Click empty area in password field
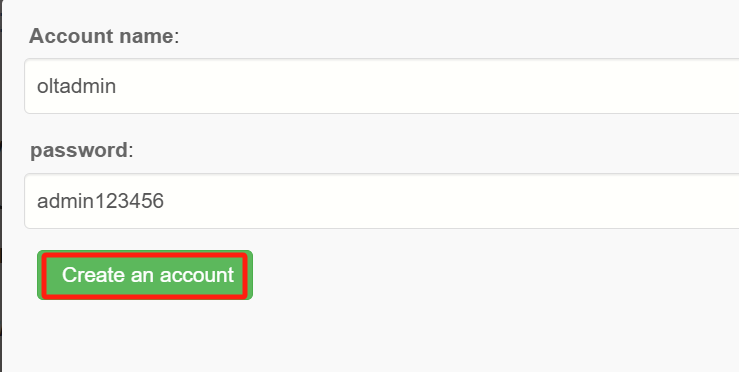The image size is (739, 372). (448, 201)
